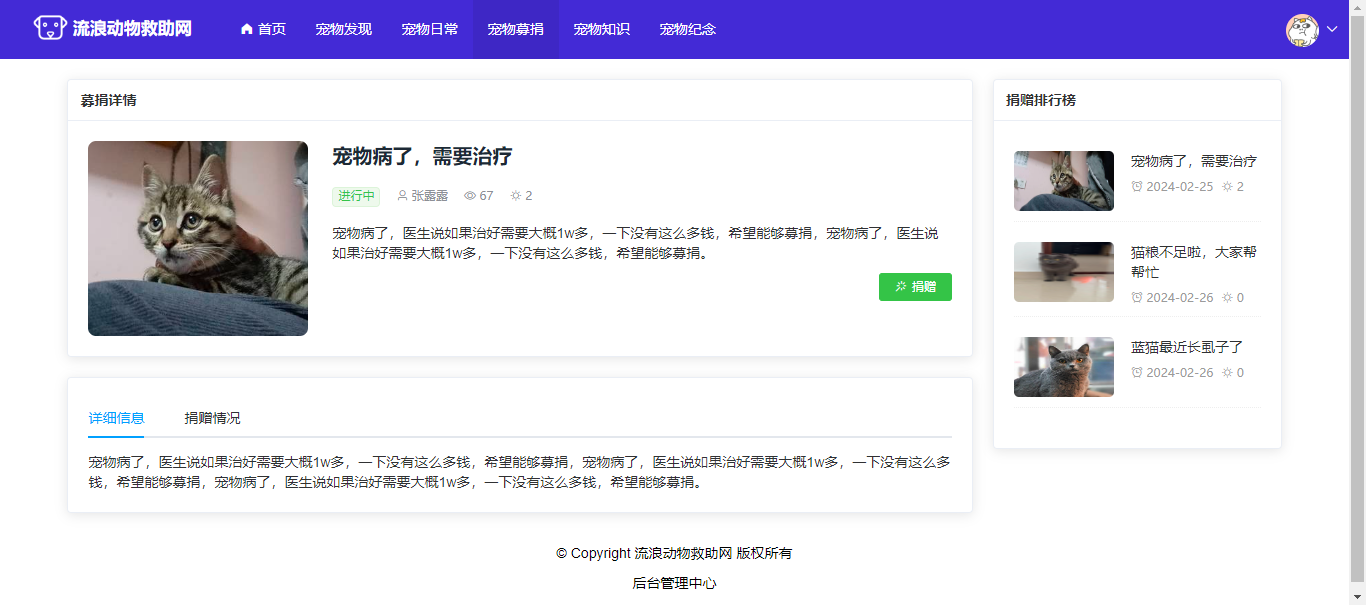Click the author person icon beside 张露露
Screen dimensions: 1366x605
click(x=402, y=196)
